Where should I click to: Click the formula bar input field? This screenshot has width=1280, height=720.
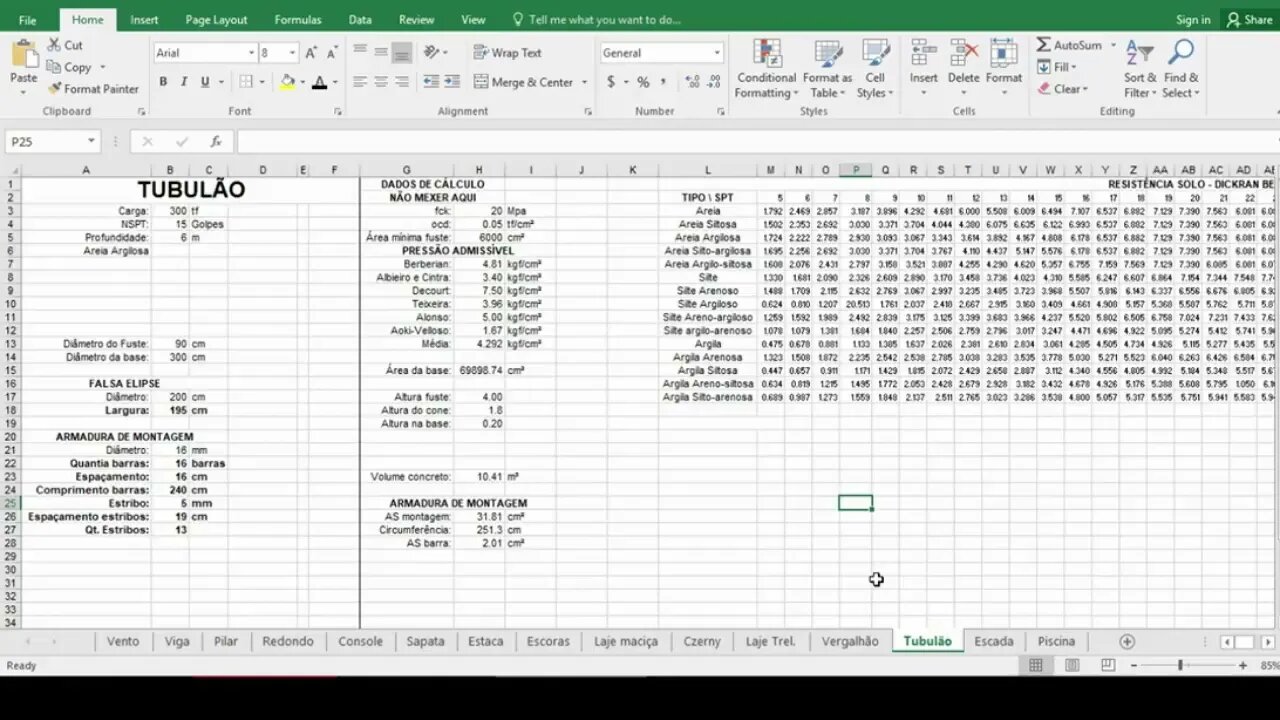757,142
